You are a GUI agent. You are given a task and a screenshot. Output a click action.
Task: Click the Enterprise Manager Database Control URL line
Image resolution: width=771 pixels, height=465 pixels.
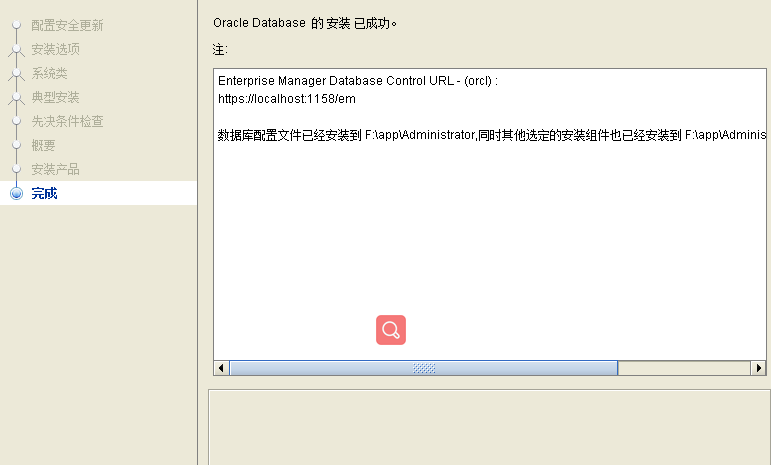[x=358, y=81]
